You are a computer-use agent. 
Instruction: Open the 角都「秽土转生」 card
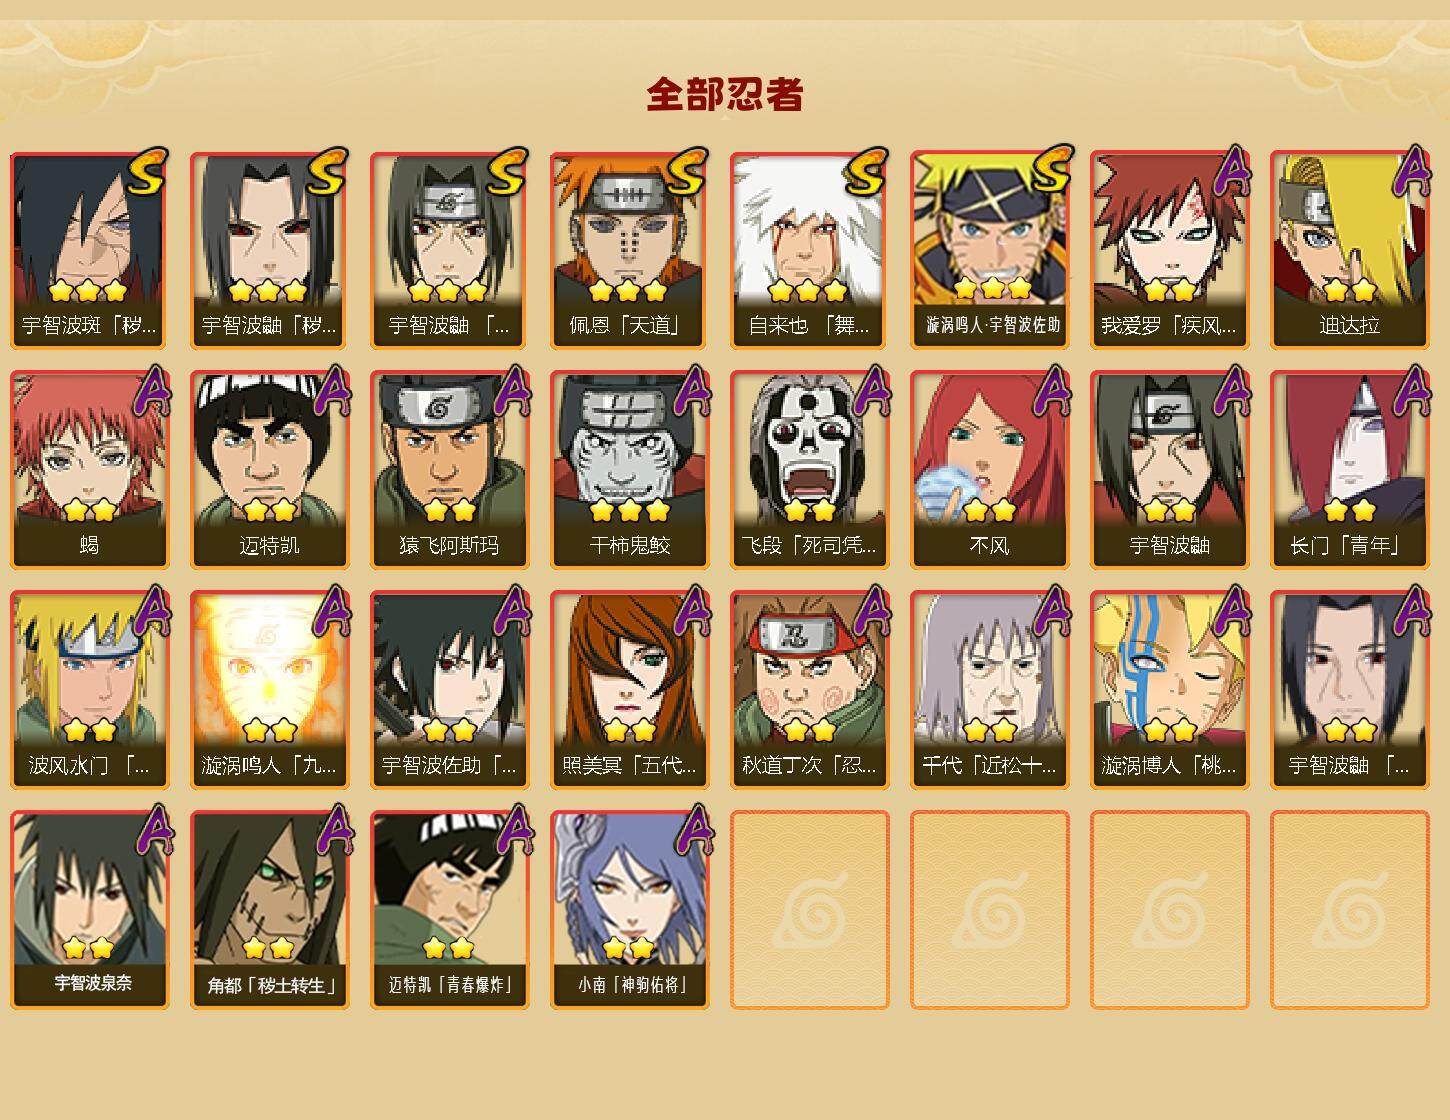[269, 910]
